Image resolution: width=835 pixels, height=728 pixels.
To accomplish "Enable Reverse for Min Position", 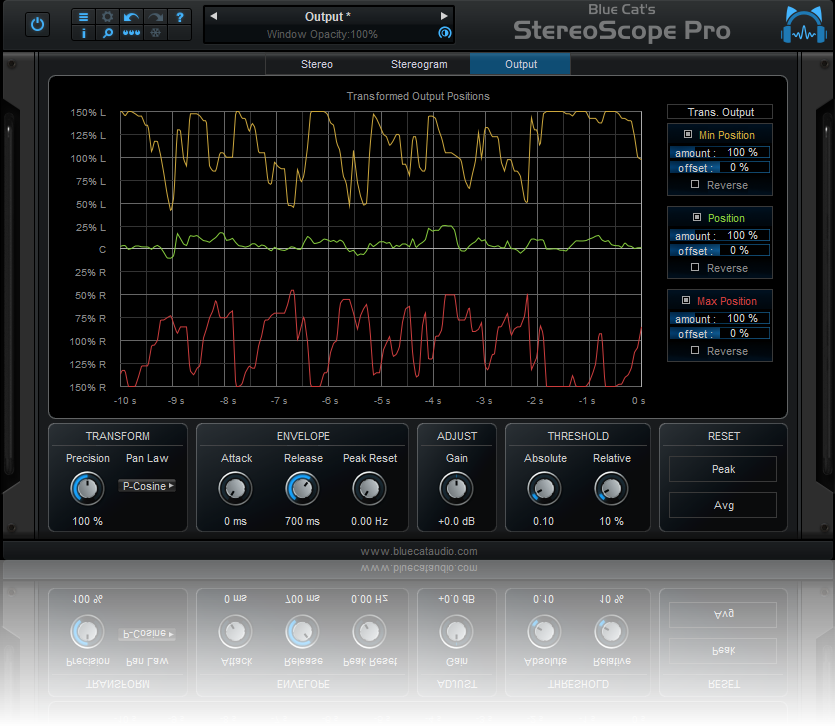I will (x=695, y=184).
